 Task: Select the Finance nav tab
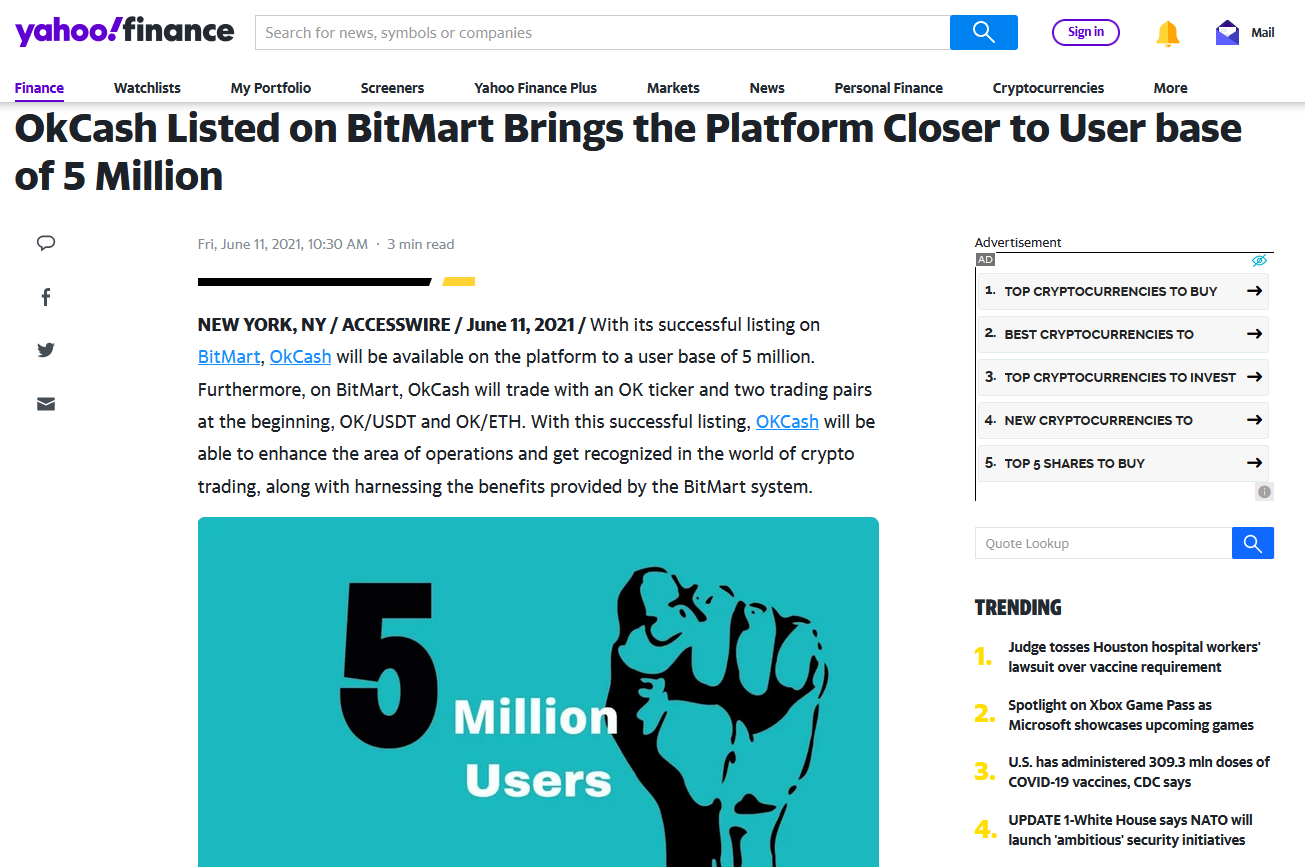click(39, 88)
